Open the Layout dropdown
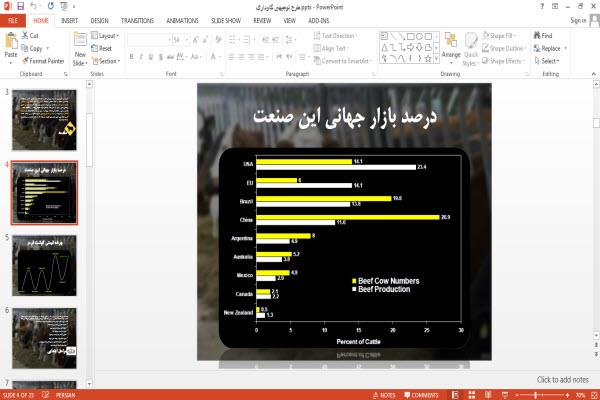The height and width of the screenshot is (400, 600). point(105,36)
